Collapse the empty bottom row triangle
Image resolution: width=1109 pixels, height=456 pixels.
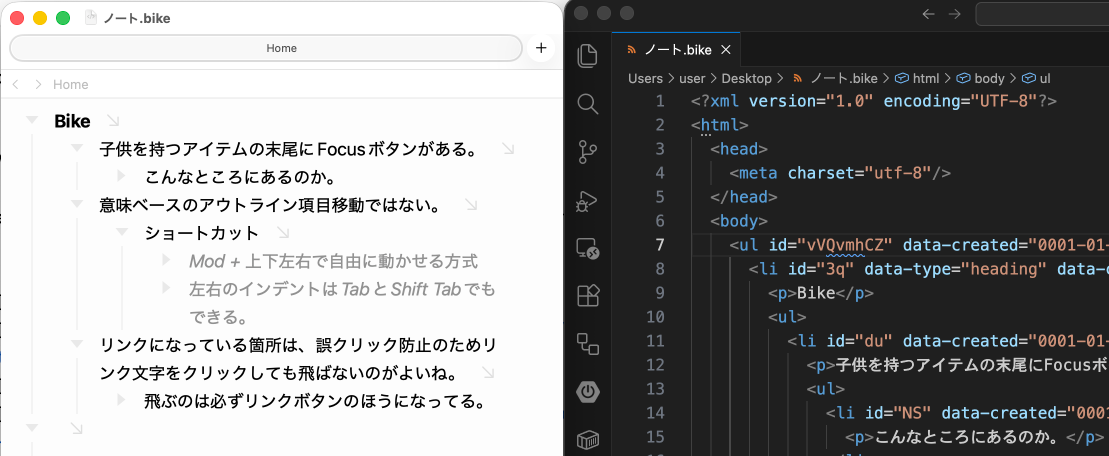(x=32, y=428)
